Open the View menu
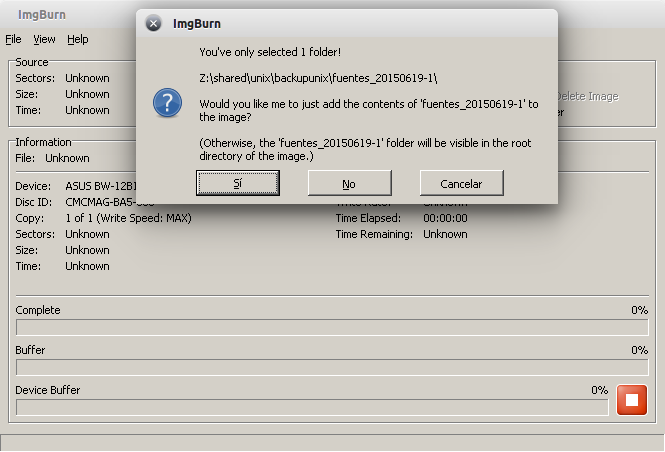The height and width of the screenshot is (452, 665). [x=44, y=39]
